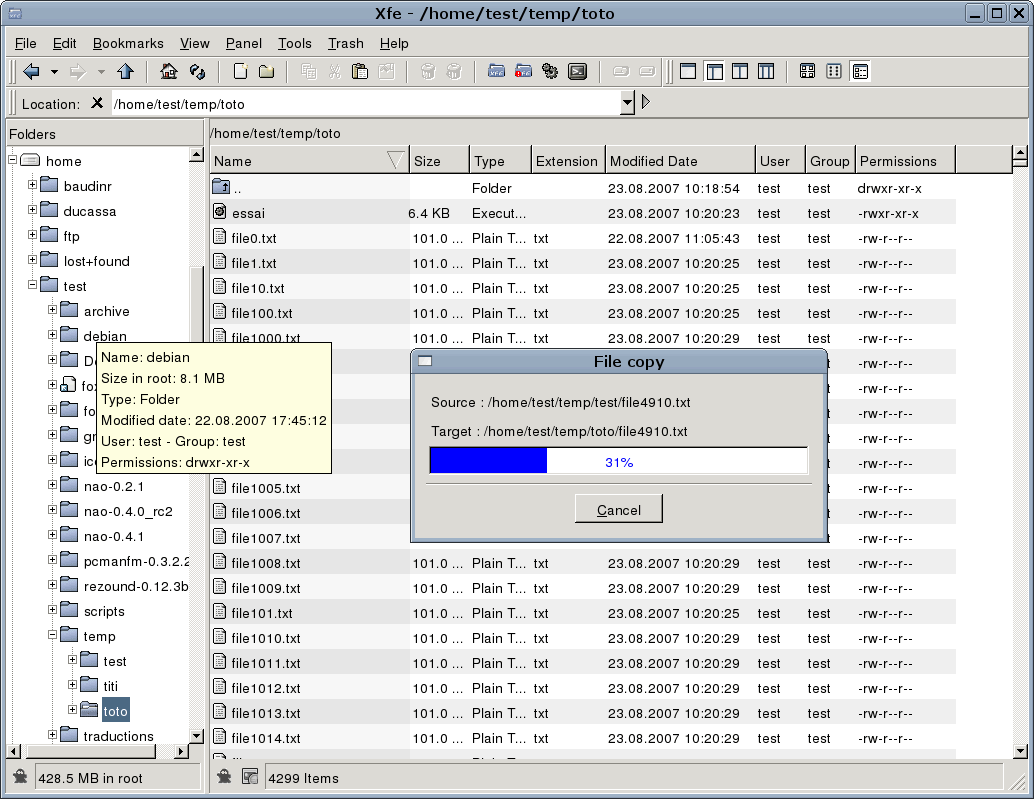Collapse the temp folder in the tree

tap(51, 635)
